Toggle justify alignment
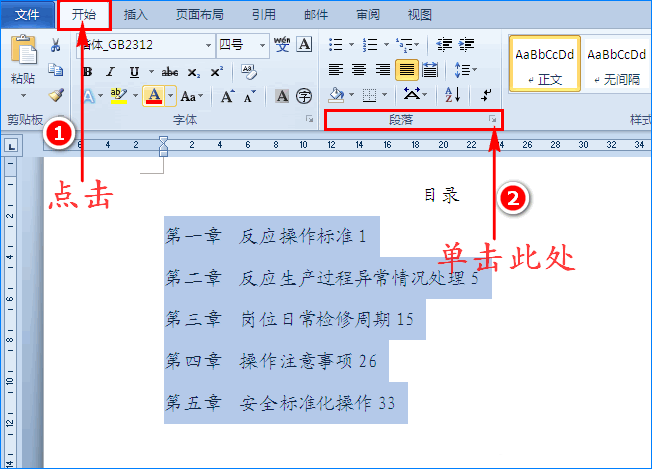Viewport: 652px width, 469px height. click(x=407, y=69)
